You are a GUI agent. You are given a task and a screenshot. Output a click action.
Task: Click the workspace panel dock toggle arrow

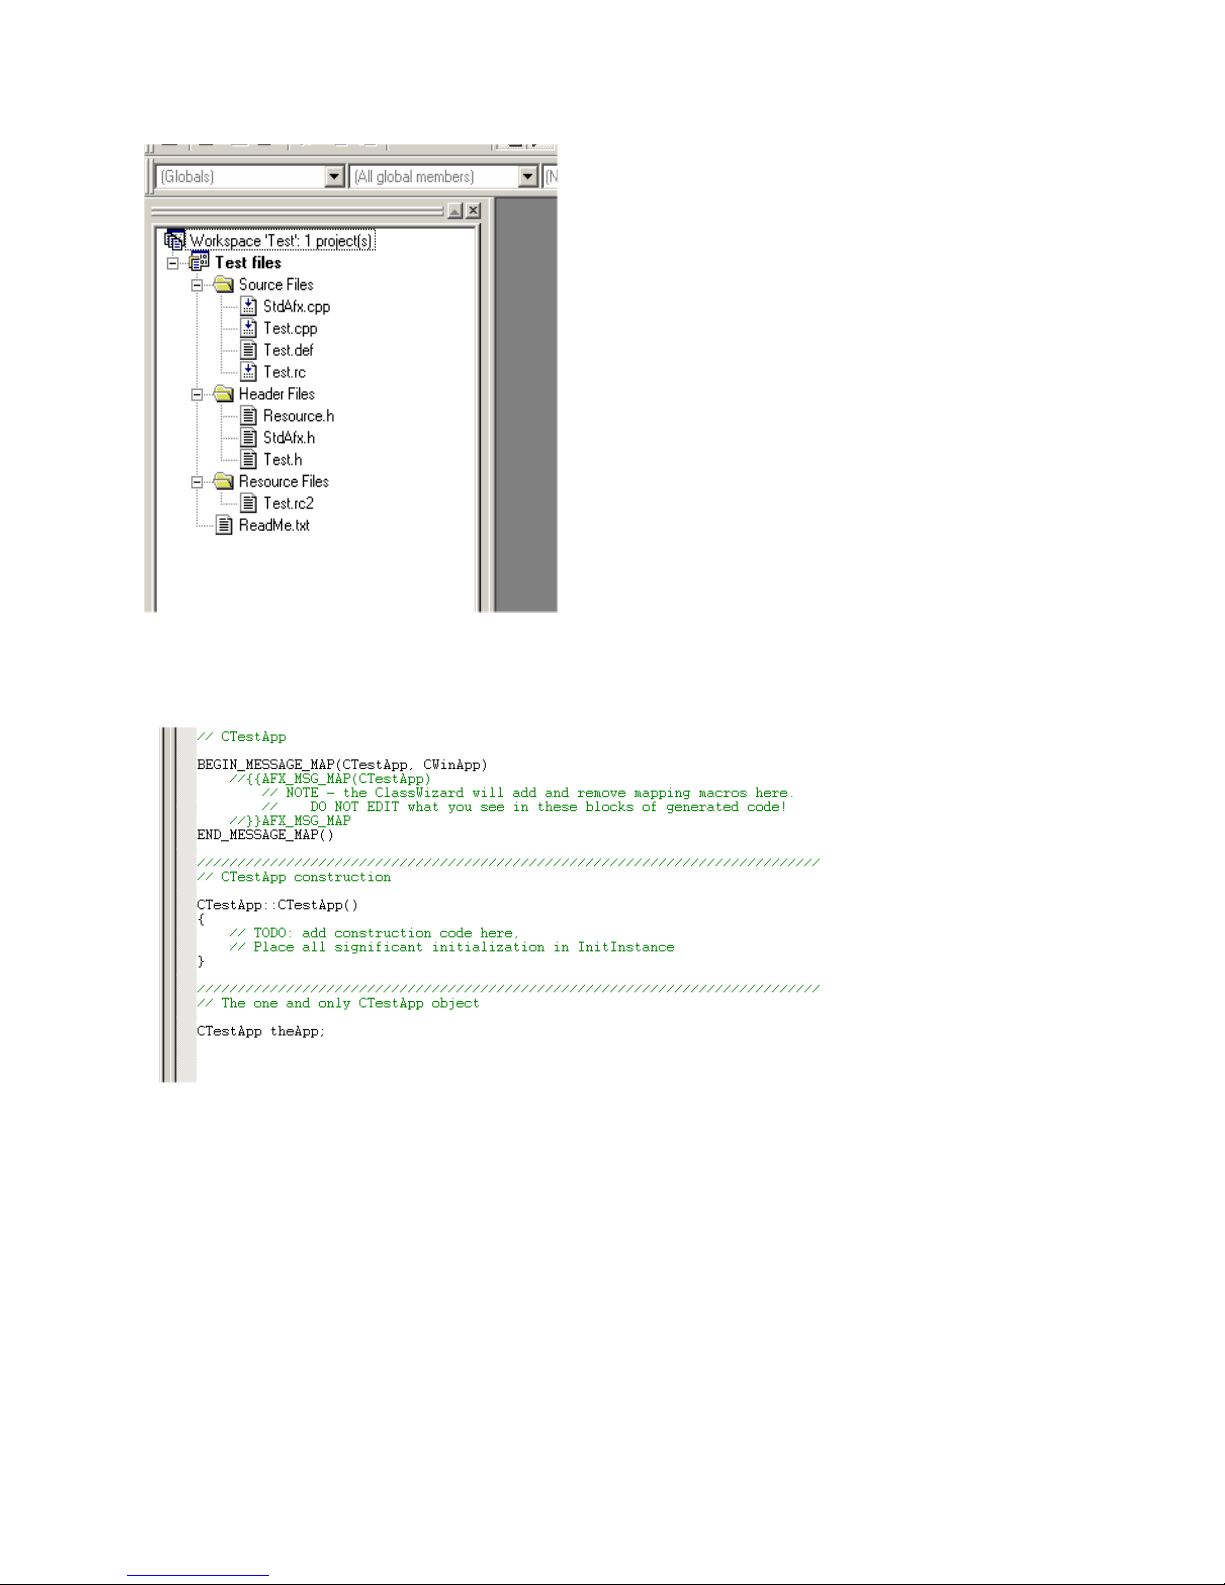tap(455, 211)
